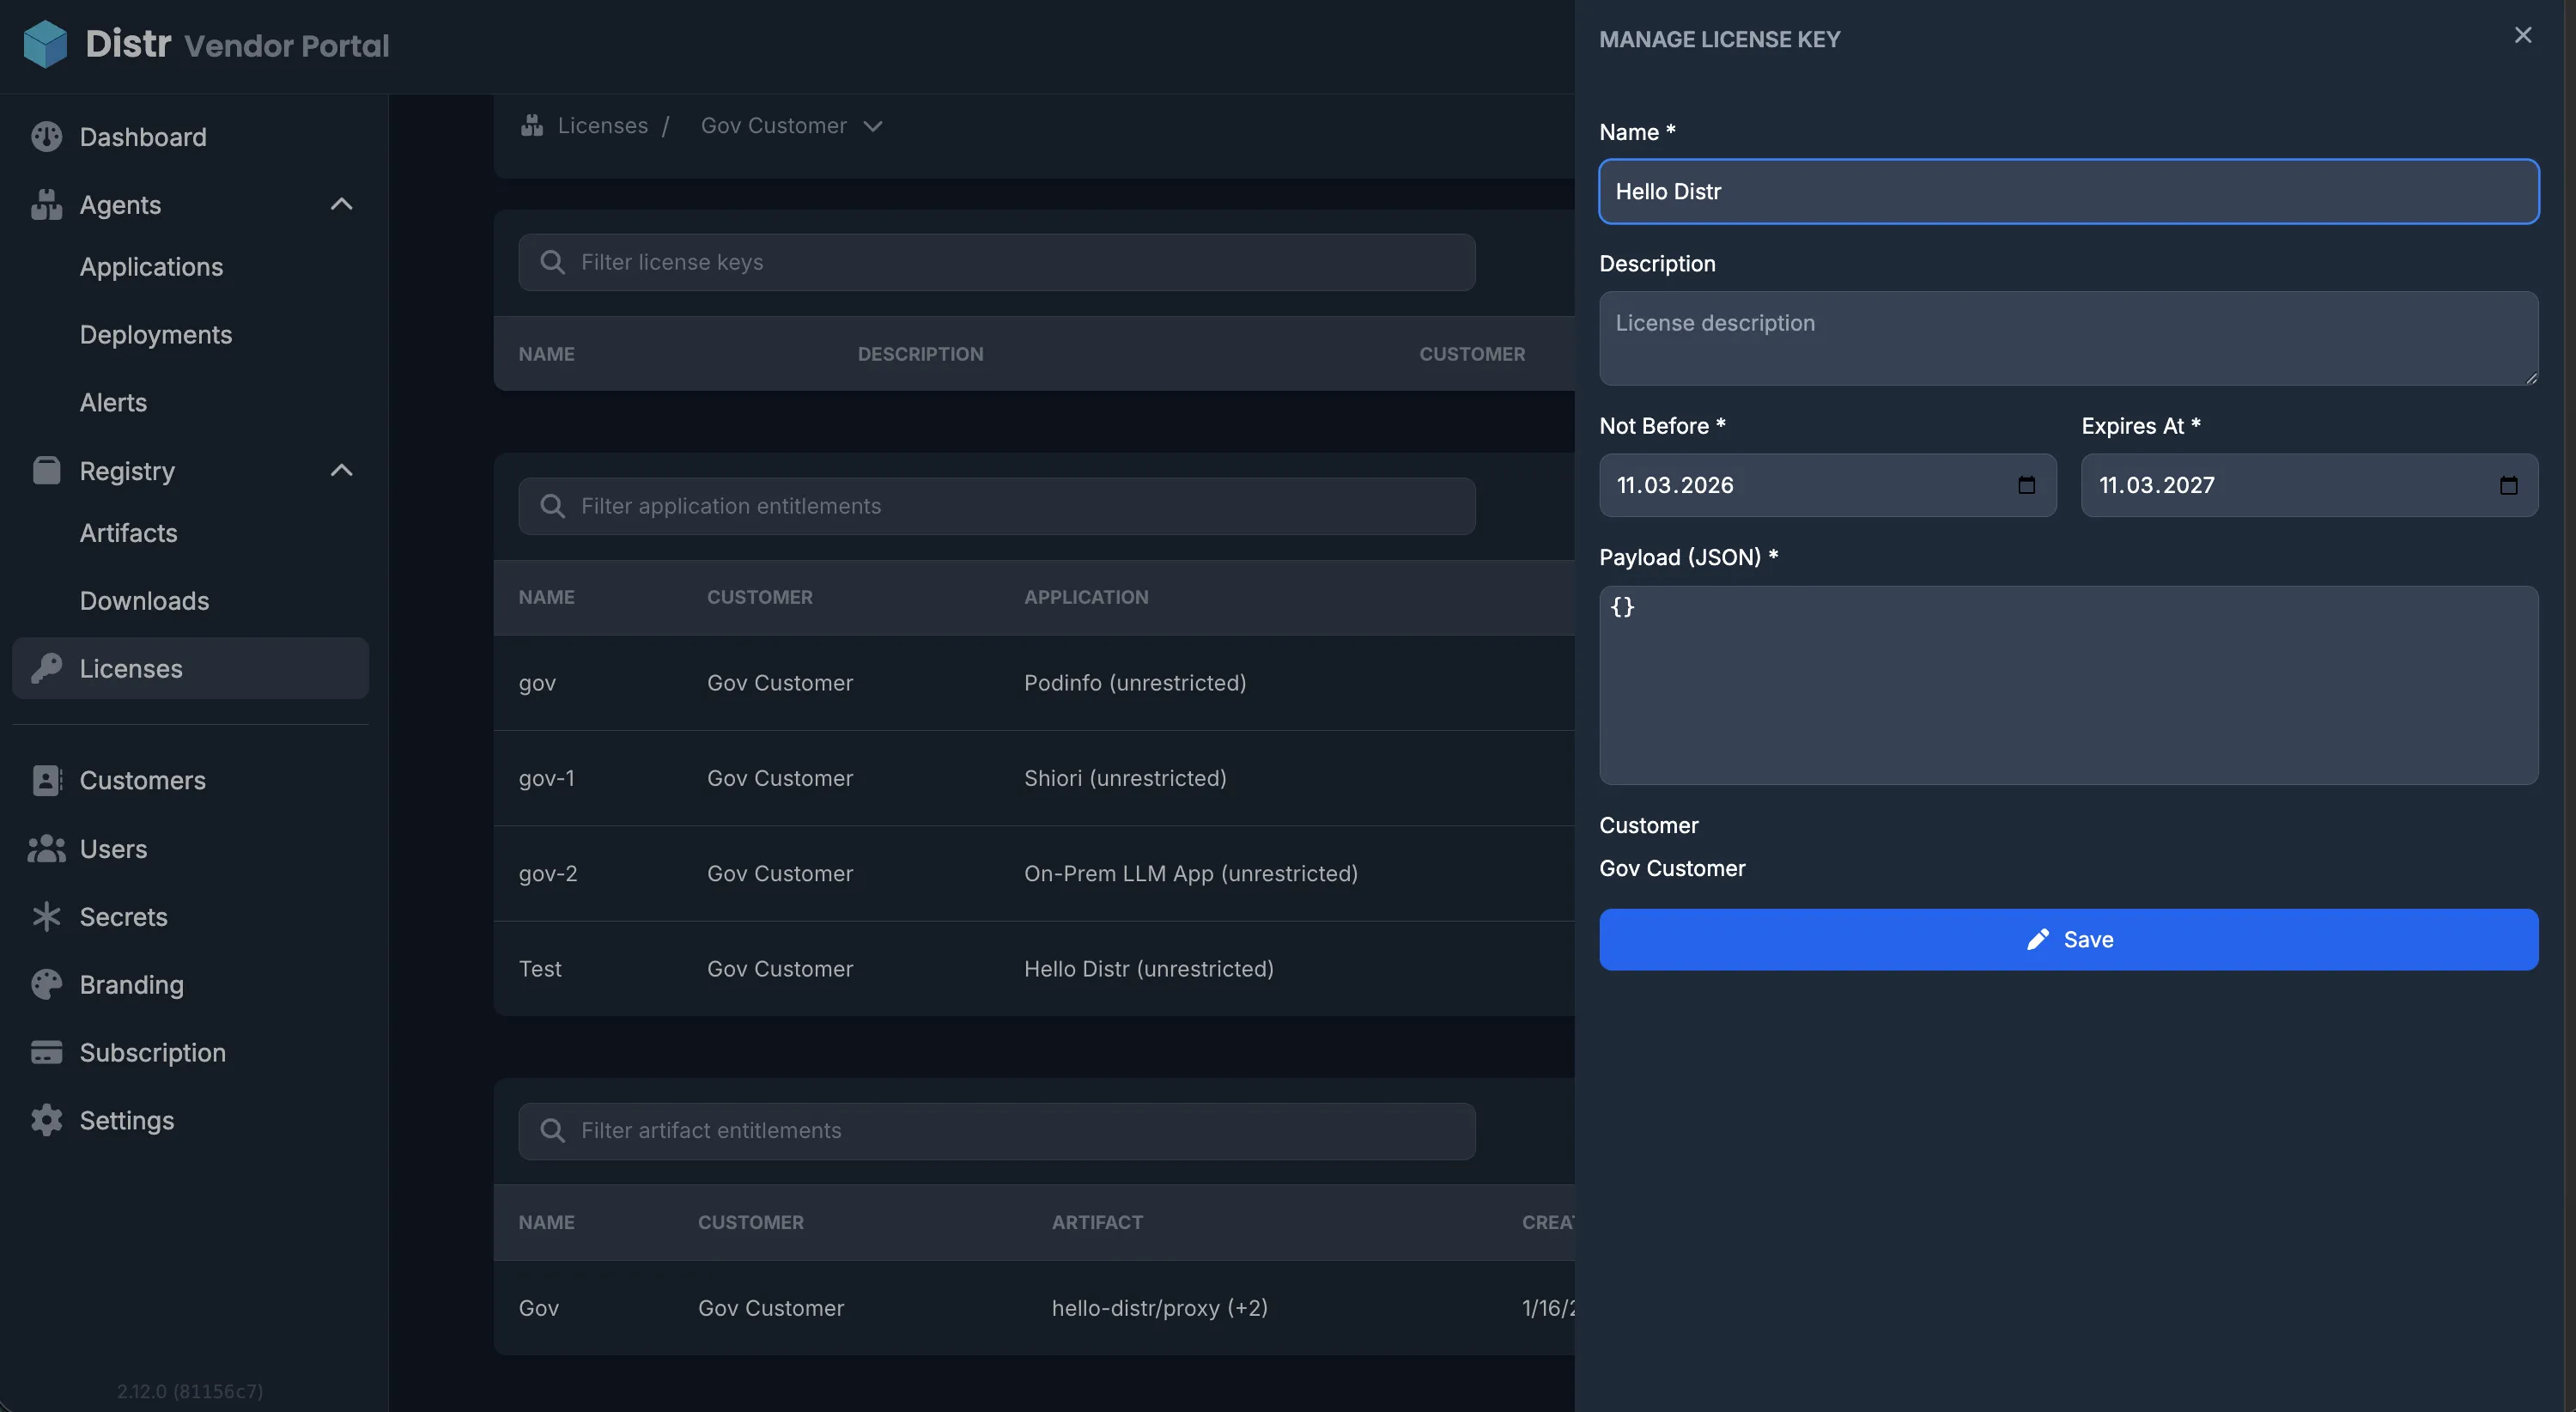
Task: Click the Users group icon
Action: pos(46,848)
